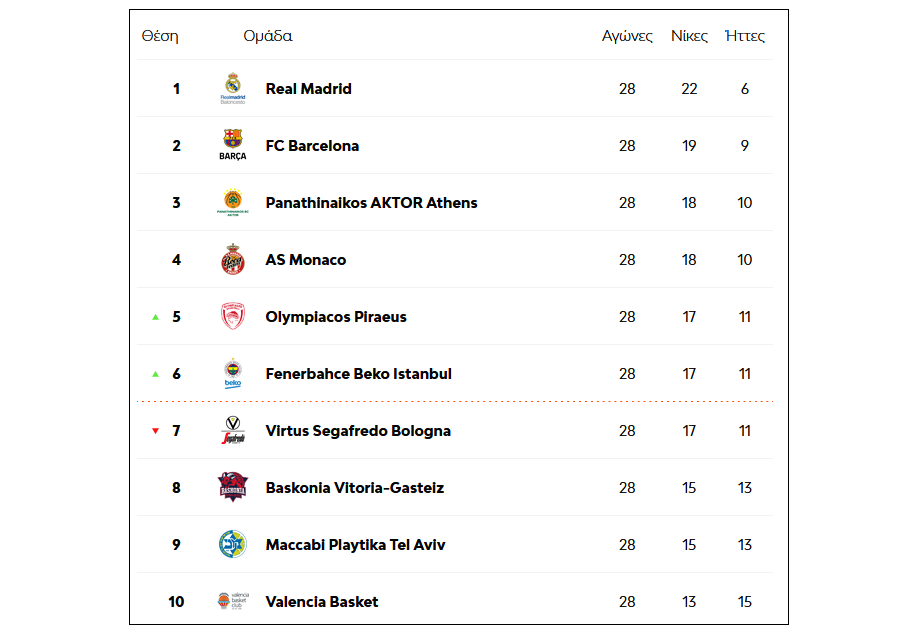900x634 pixels.
Task: Sort by the Αγώνες column header
Action: tap(627, 36)
